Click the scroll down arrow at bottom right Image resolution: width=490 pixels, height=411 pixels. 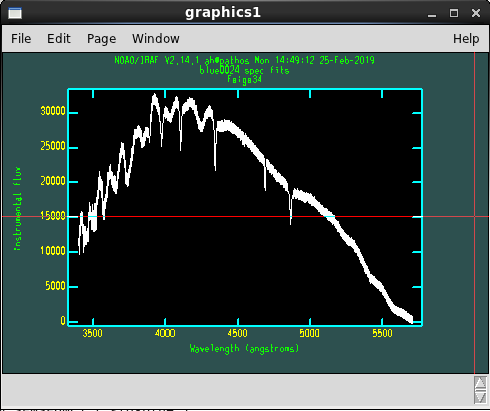click(480, 397)
